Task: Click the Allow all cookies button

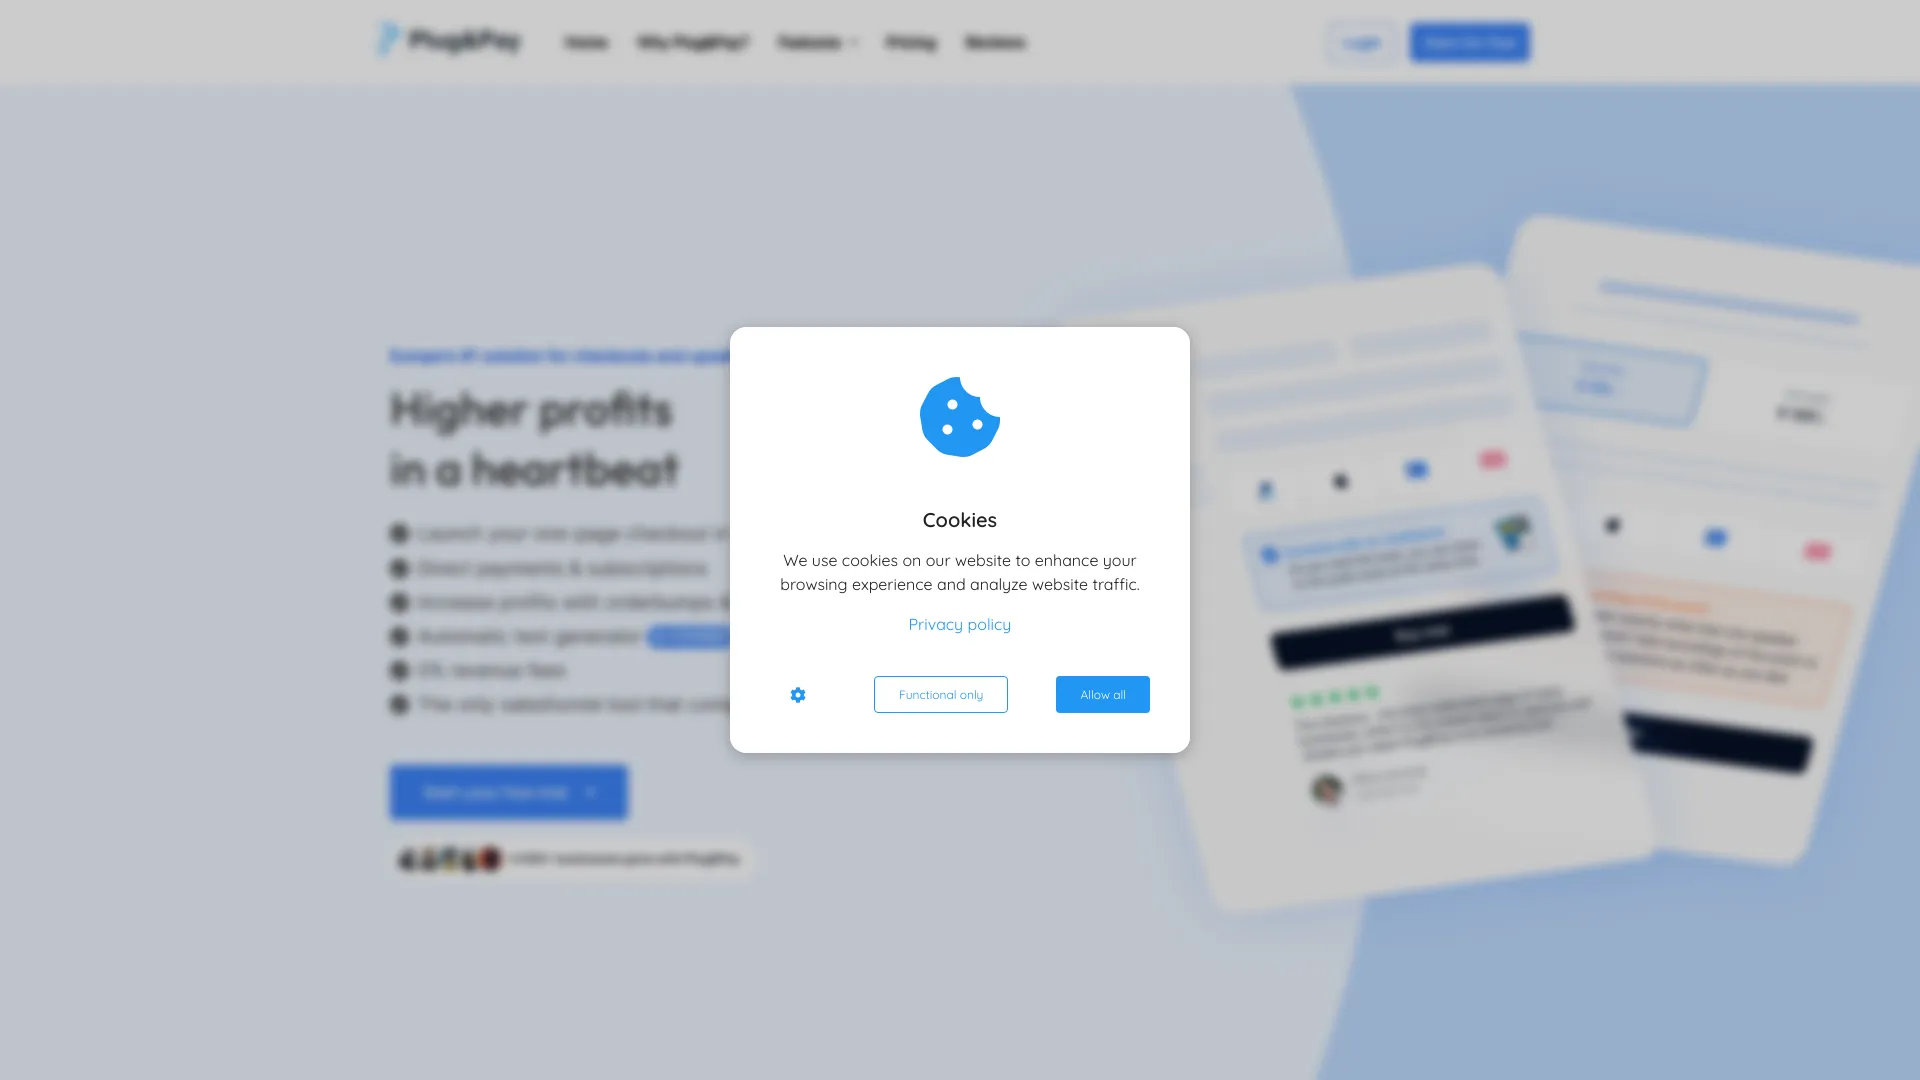Action: click(x=1102, y=694)
